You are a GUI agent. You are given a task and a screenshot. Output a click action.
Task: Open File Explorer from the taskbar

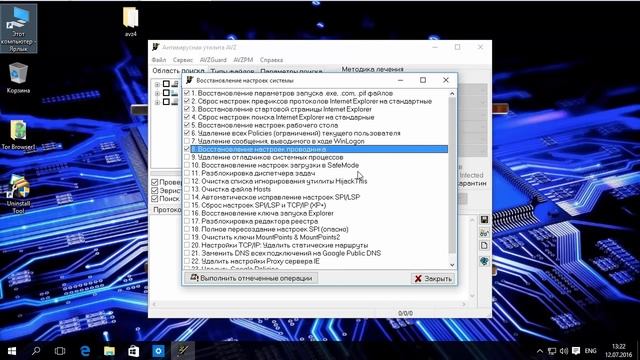click(109, 351)
